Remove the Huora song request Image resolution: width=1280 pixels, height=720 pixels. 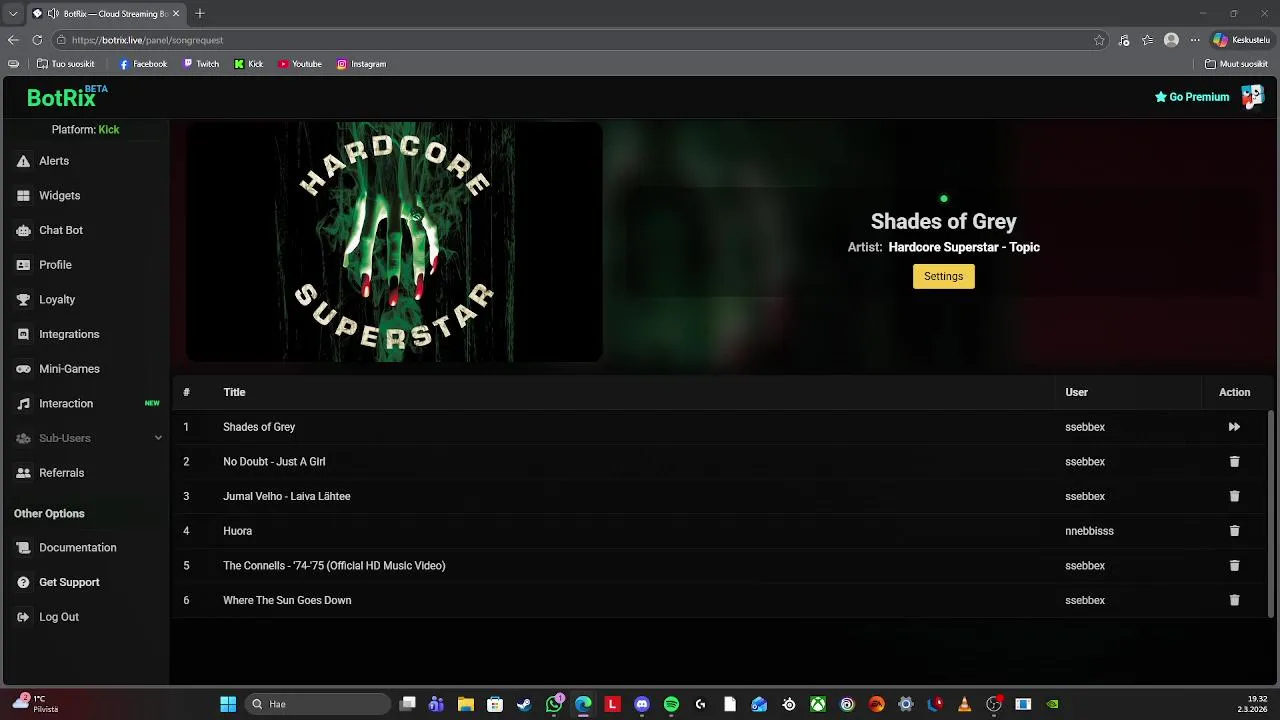pos(1234,531)
